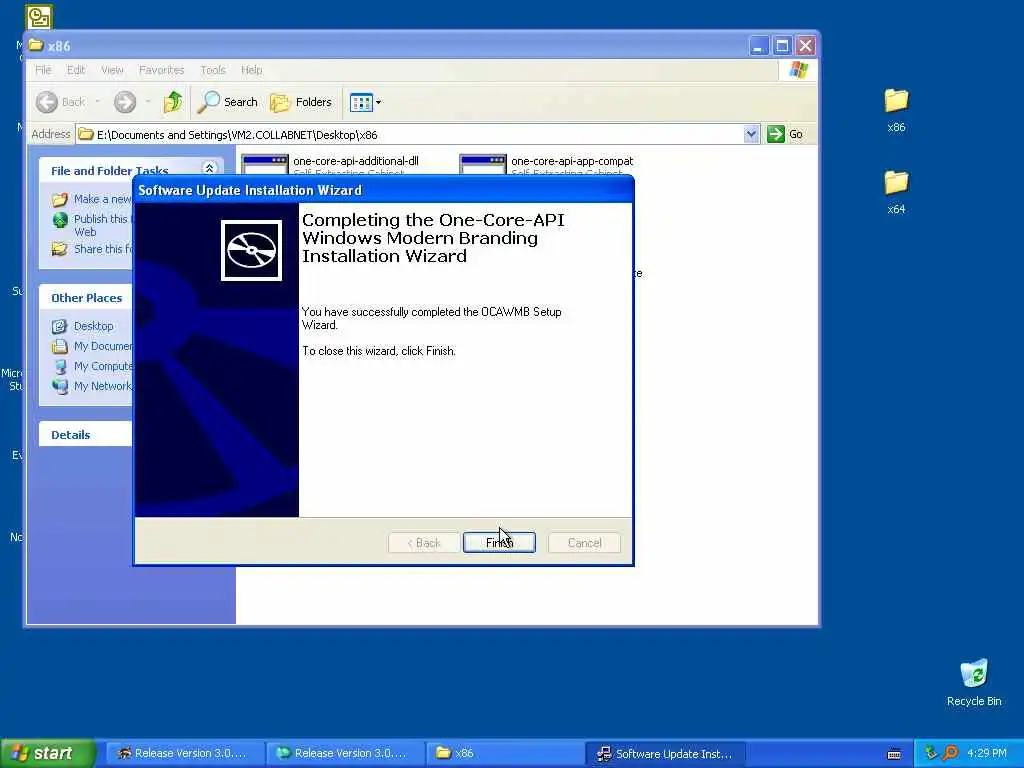
Task: Open the Edit menu in x86 window
Action: coord(76,70)
